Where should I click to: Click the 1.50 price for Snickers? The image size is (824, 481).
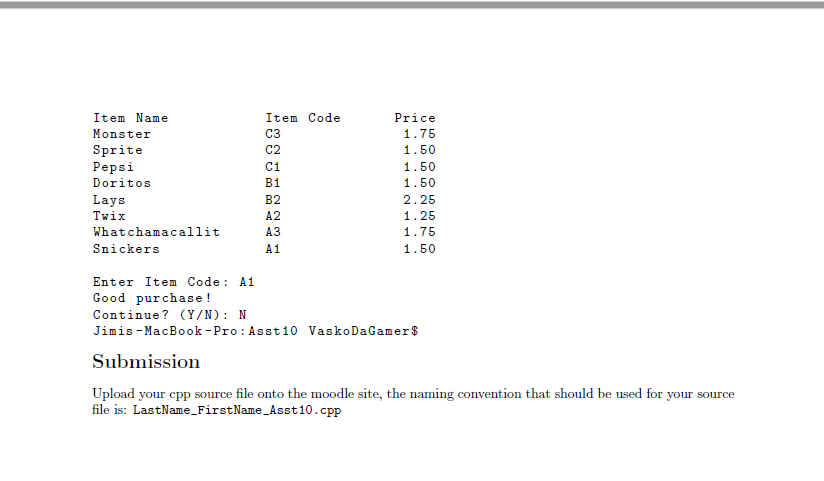(x=419, y=249)
